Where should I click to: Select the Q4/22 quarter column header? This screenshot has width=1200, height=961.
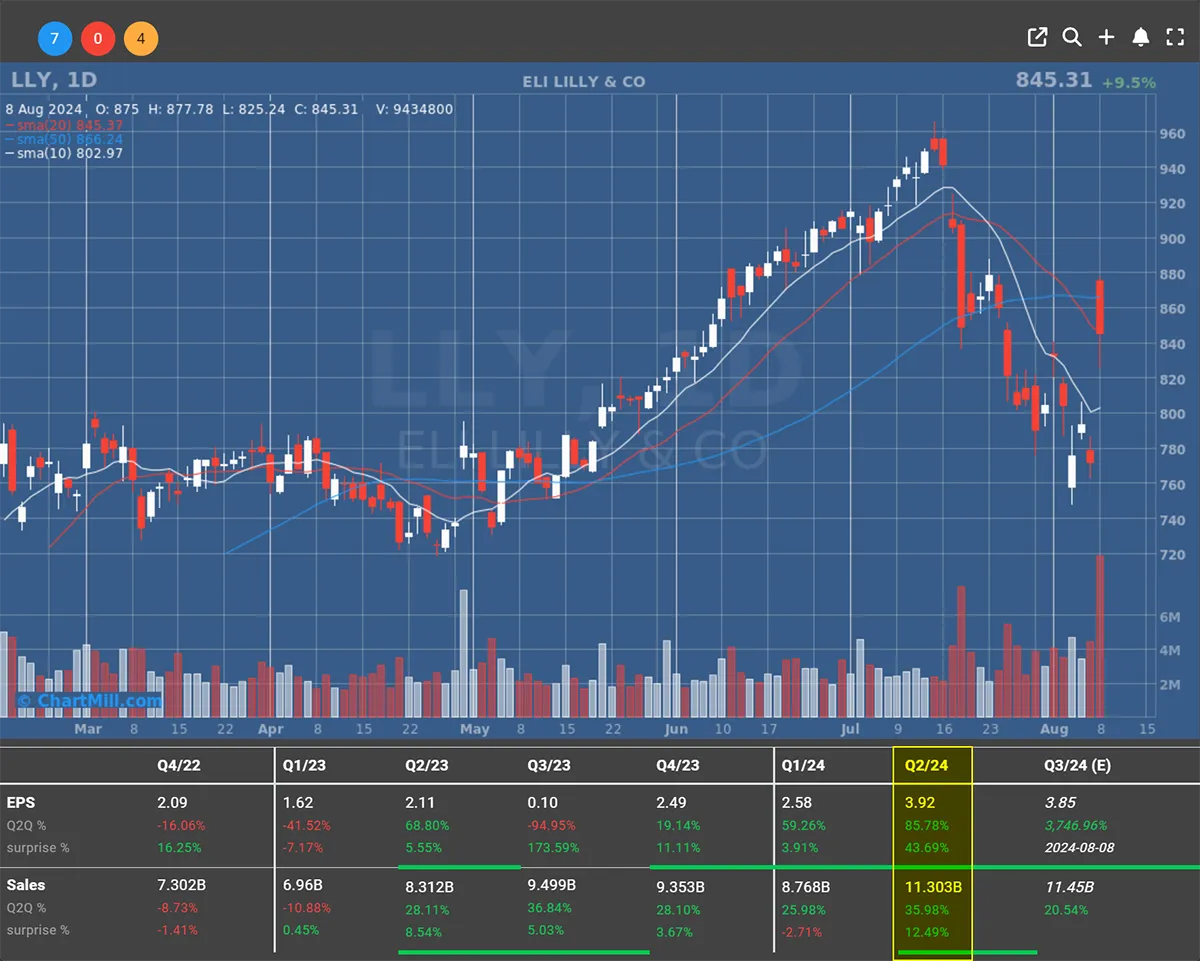tap(181, 765)
